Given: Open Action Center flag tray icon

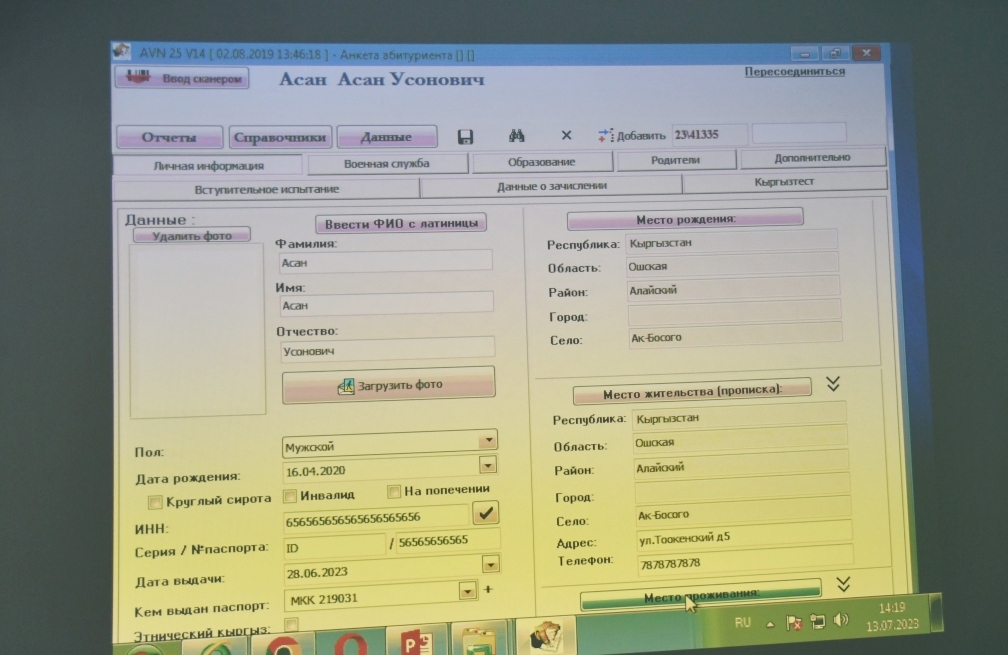Looking at the screenshot, I should (795, 623).
